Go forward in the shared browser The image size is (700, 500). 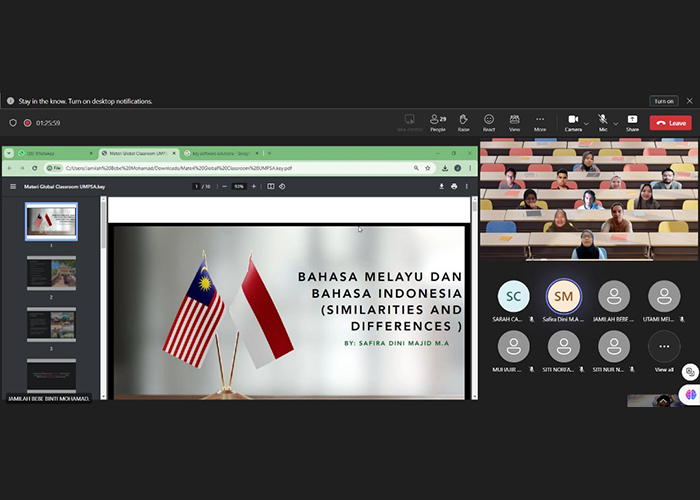pos(22,168)
